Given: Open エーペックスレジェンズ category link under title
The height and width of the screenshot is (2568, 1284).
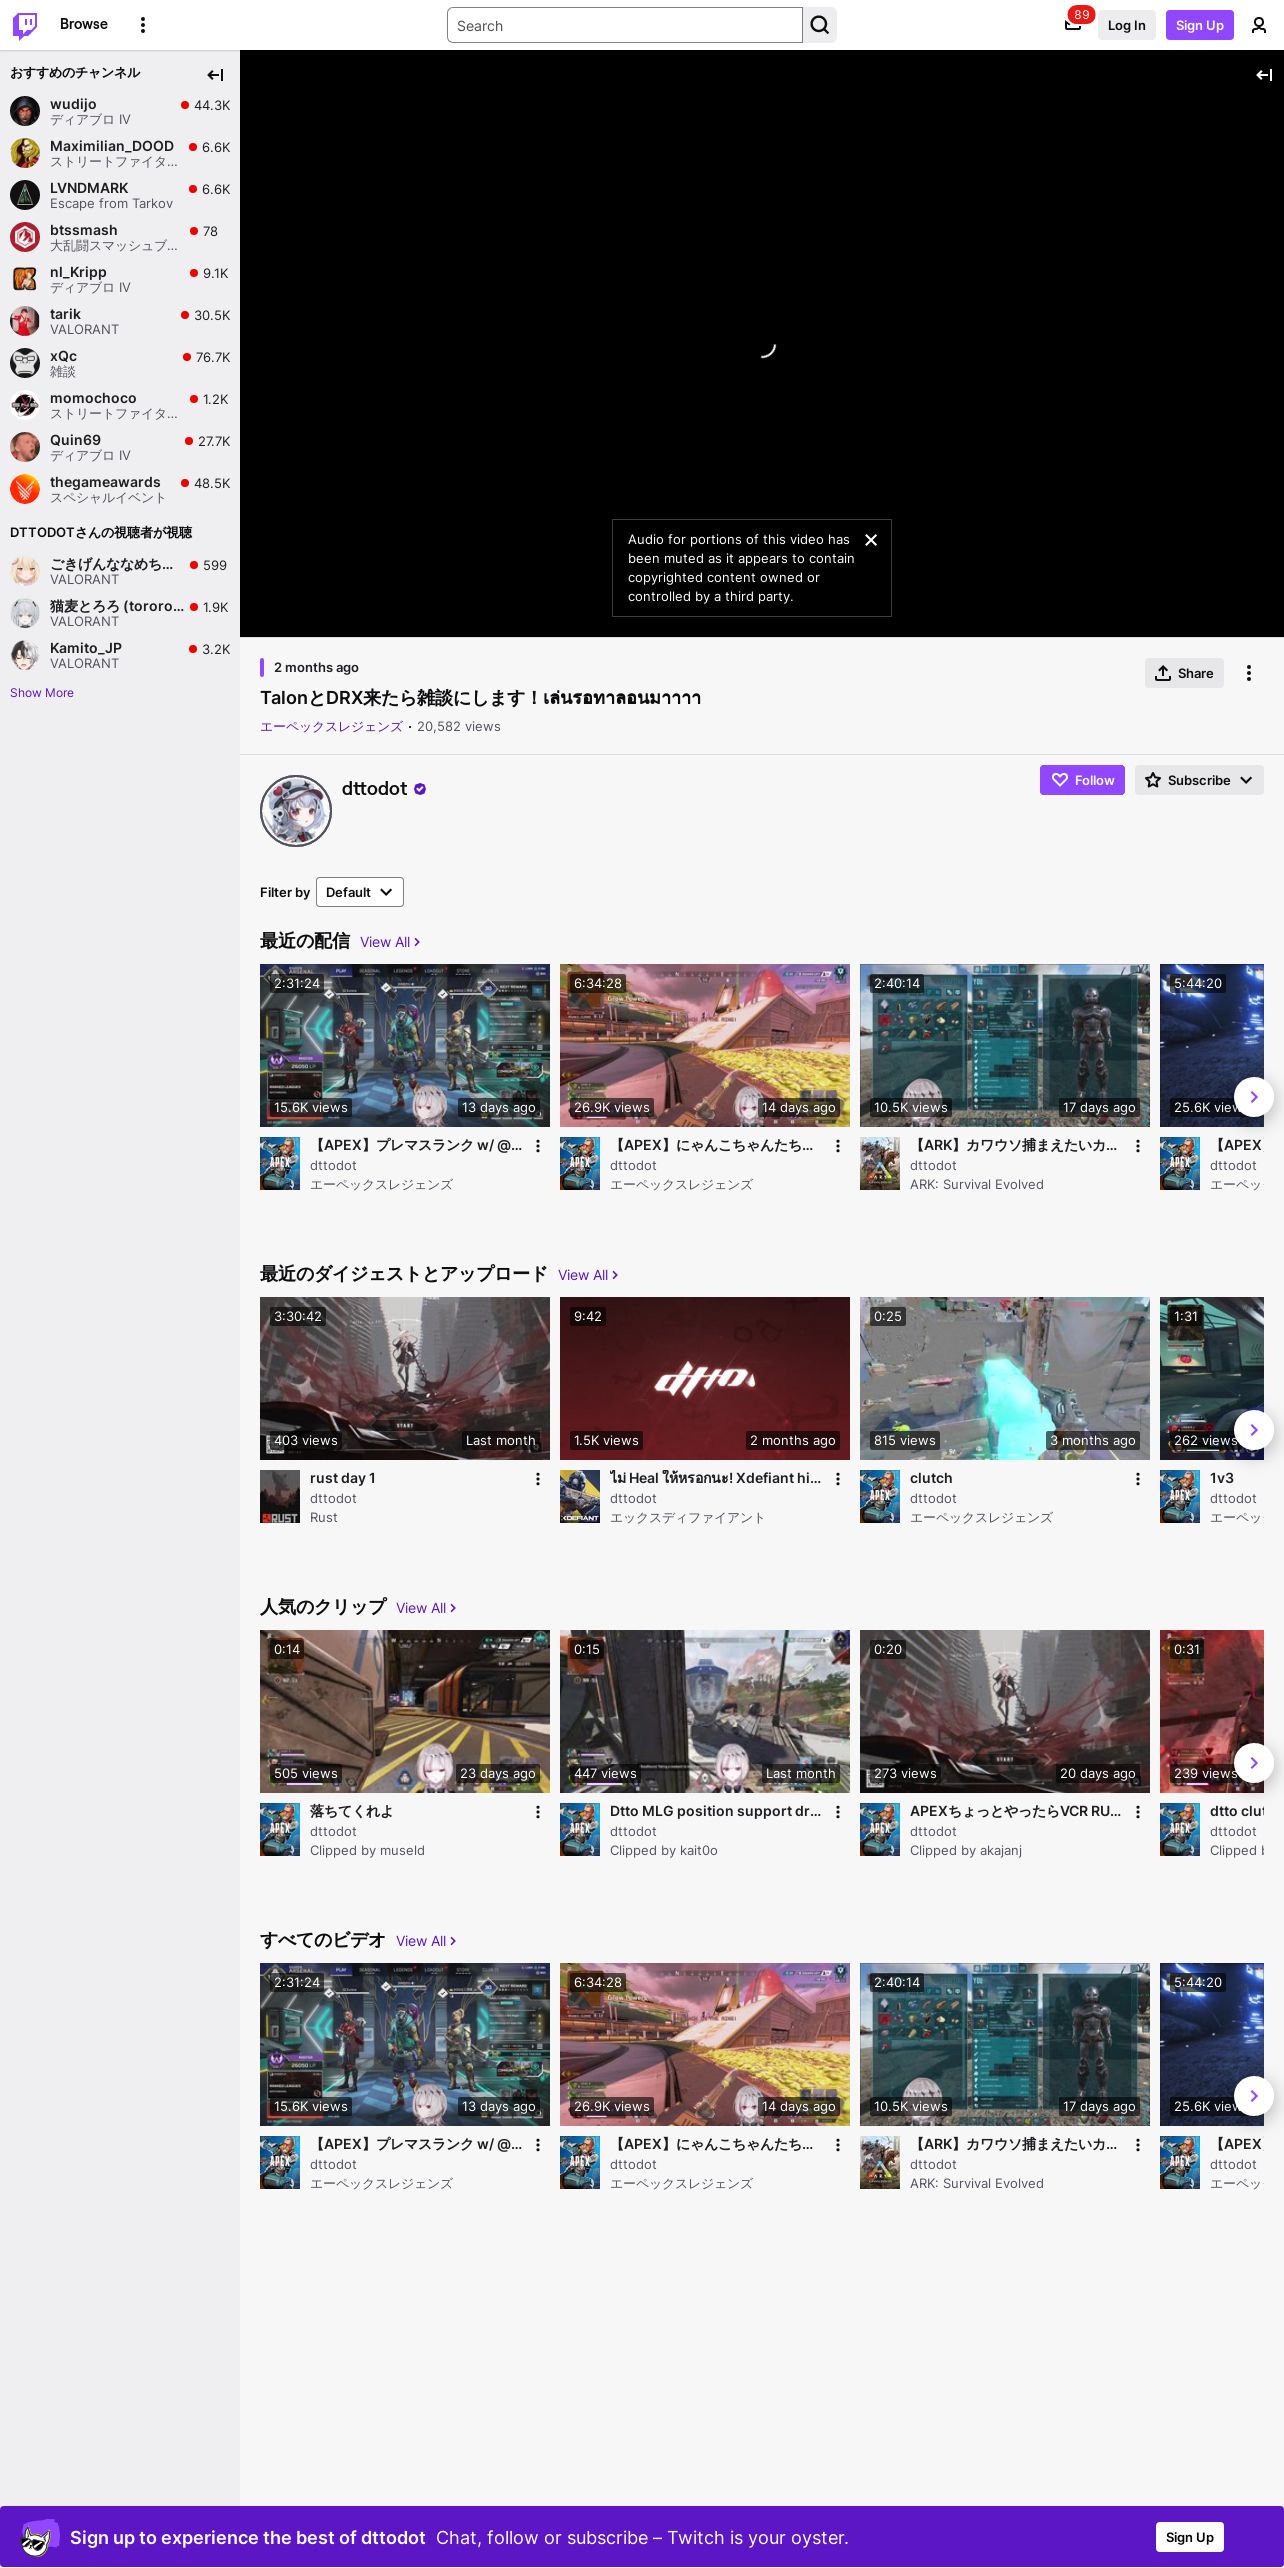Looking at the screenshot, I should point(331,727).
